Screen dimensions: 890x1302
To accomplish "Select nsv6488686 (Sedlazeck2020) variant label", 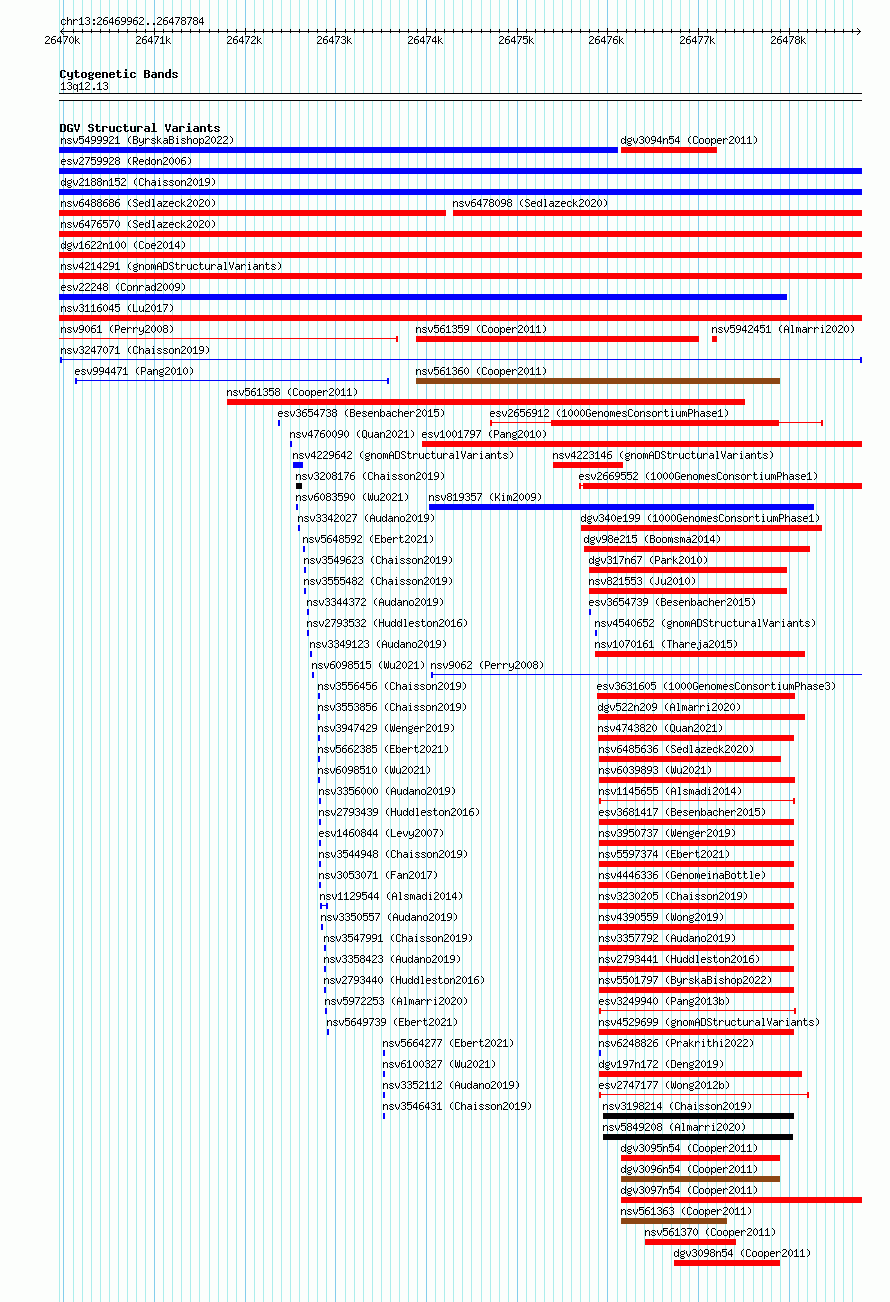I will (137, 203).
